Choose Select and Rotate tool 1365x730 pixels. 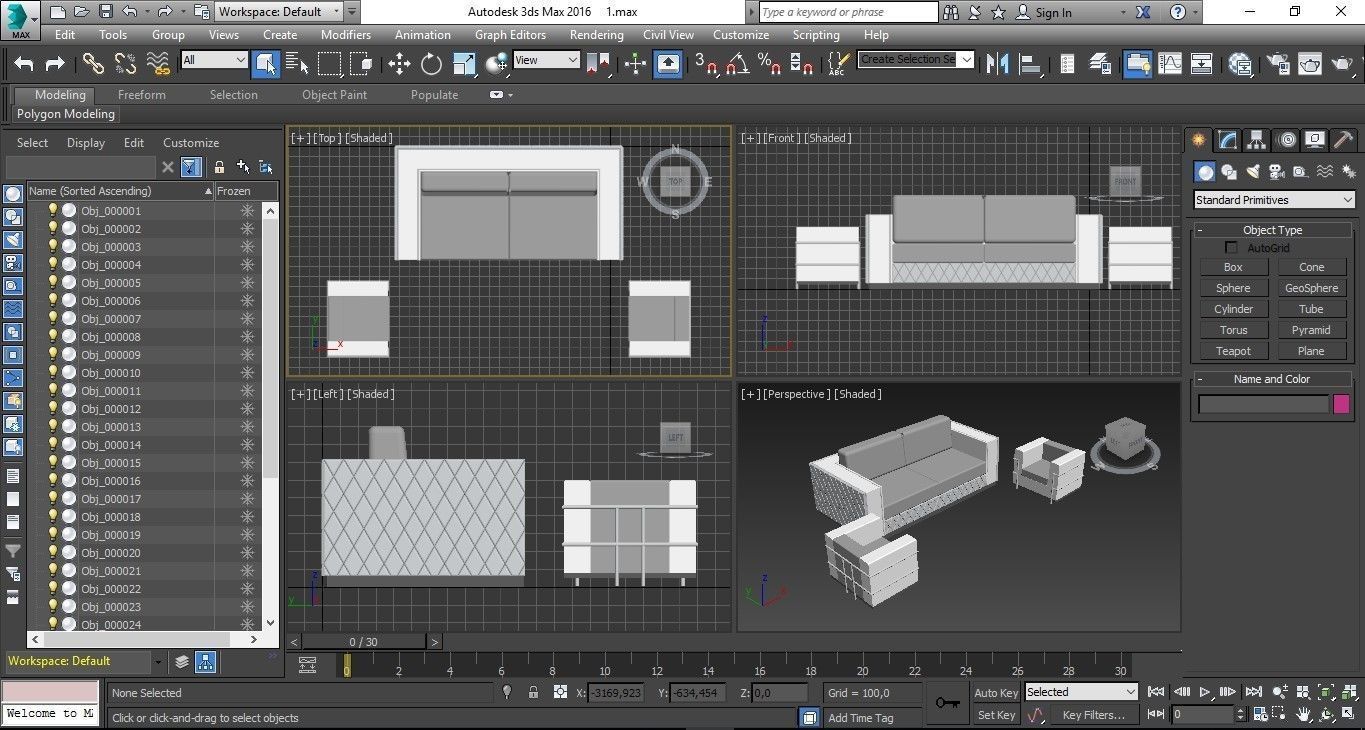coord(431,63)
